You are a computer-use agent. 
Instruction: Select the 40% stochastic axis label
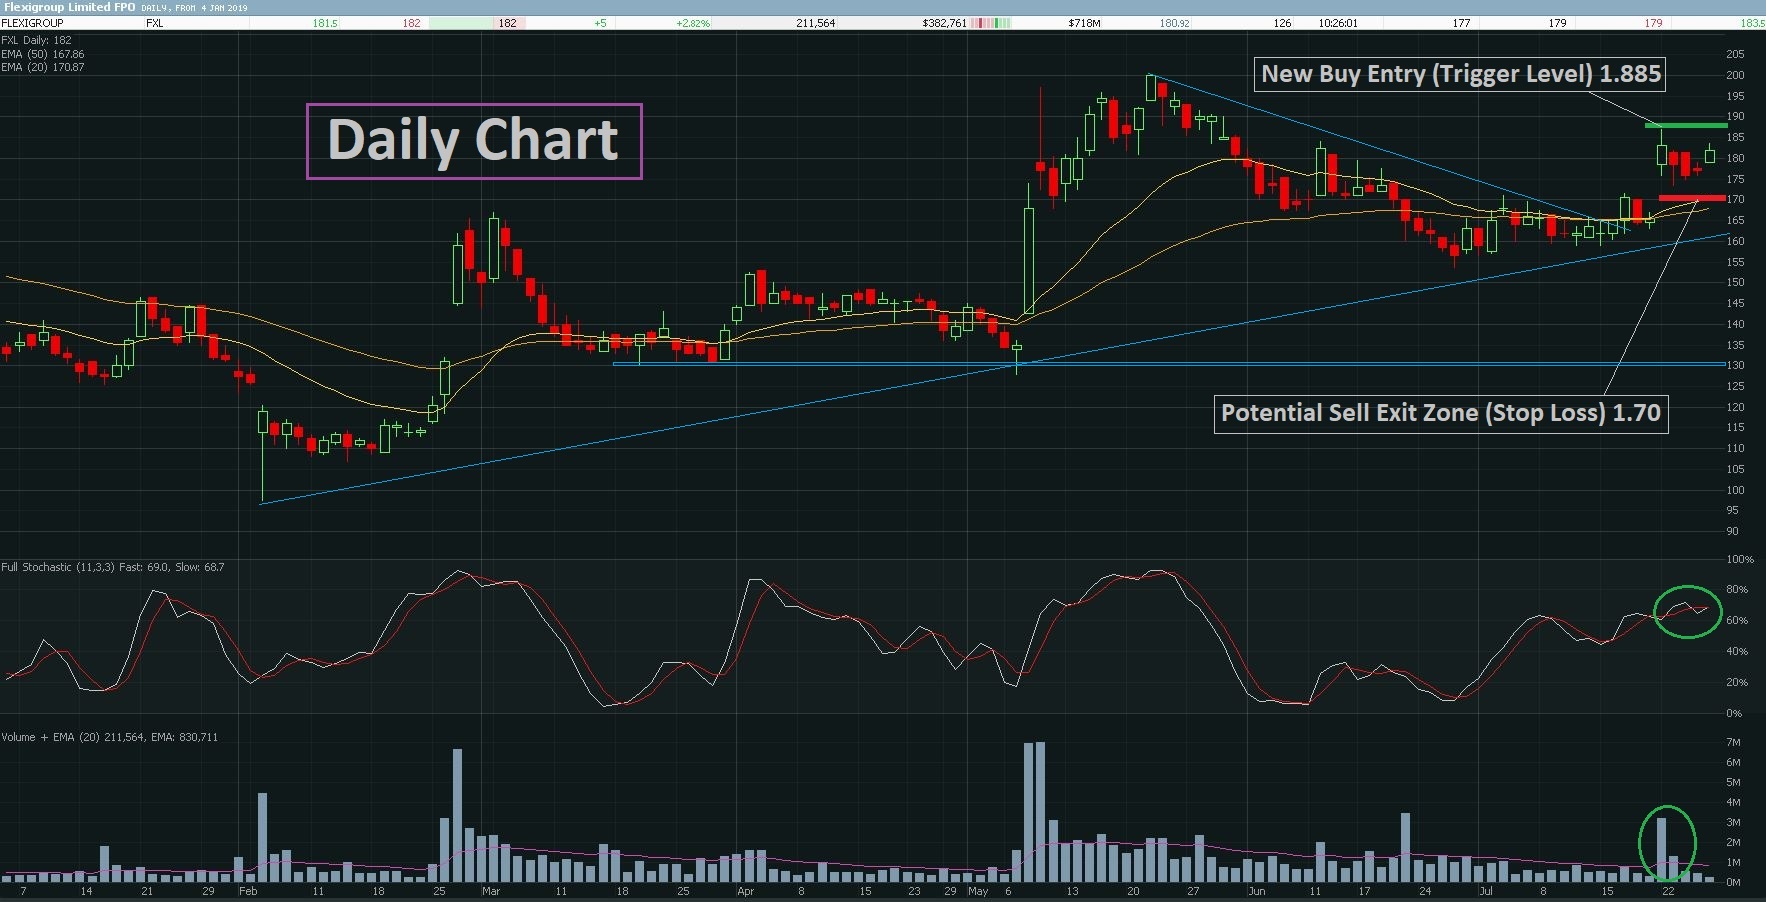1737,652
